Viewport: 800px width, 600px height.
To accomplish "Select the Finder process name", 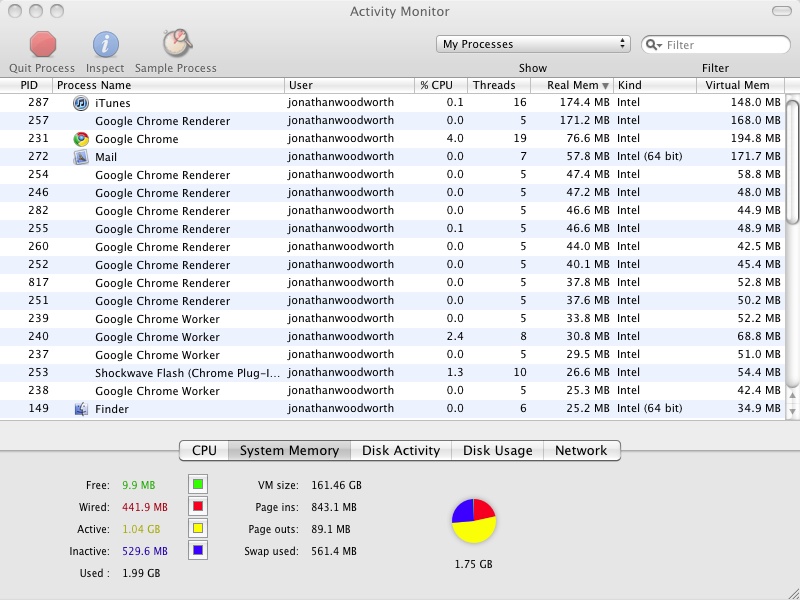I will pos(112,409).
